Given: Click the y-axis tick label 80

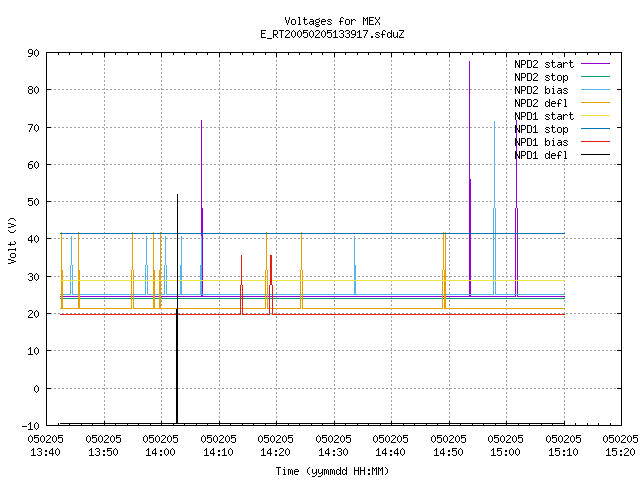Looking at the screenshot, I should click(33, 90).
